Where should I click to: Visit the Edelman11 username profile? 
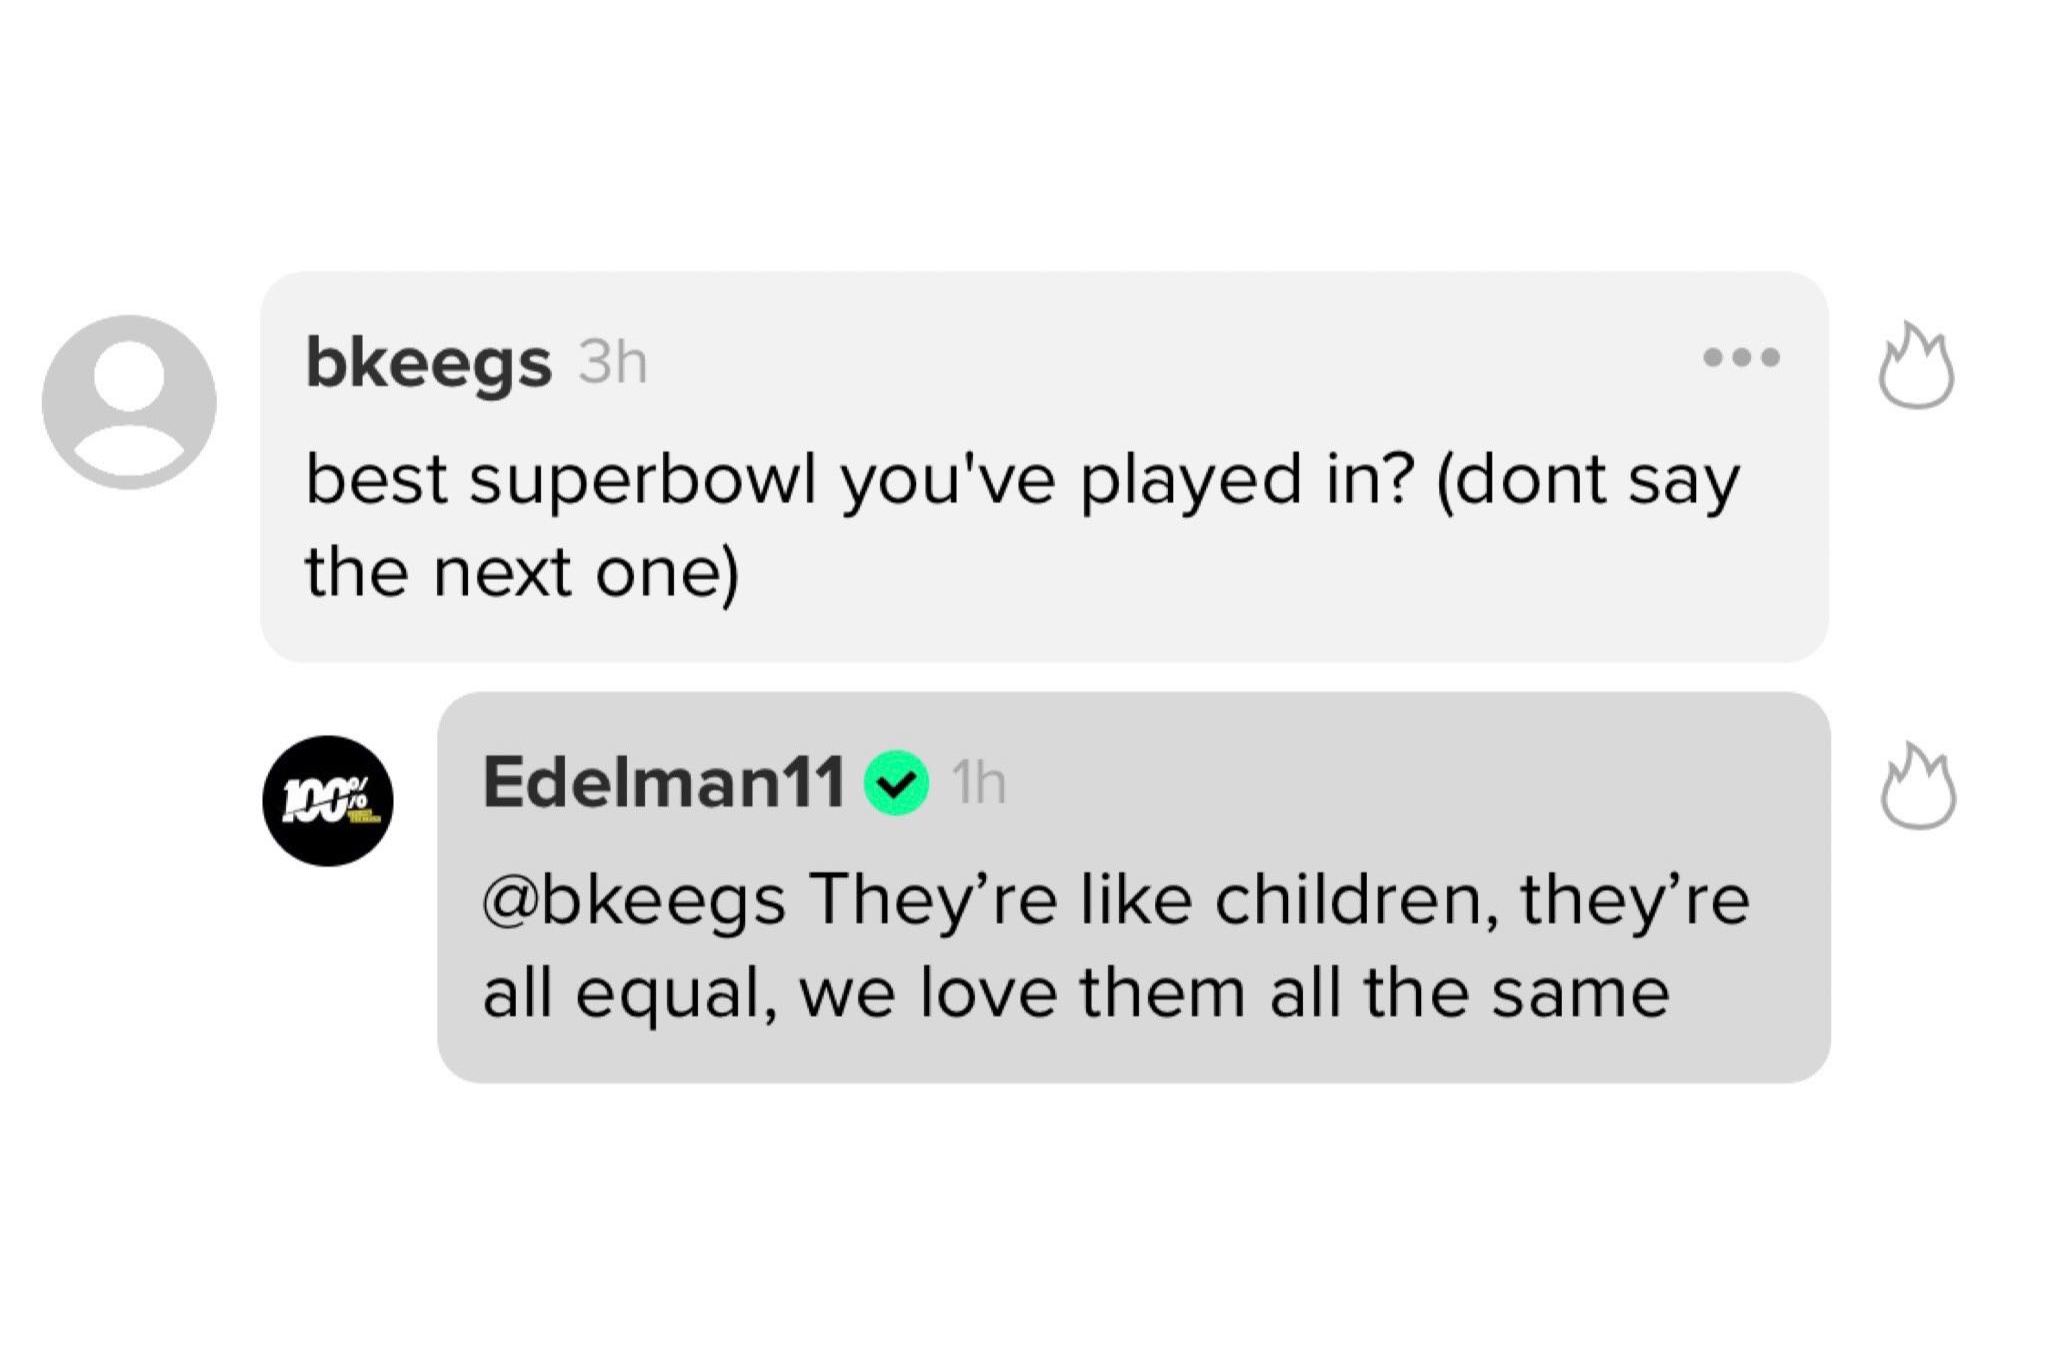(663, 782)
